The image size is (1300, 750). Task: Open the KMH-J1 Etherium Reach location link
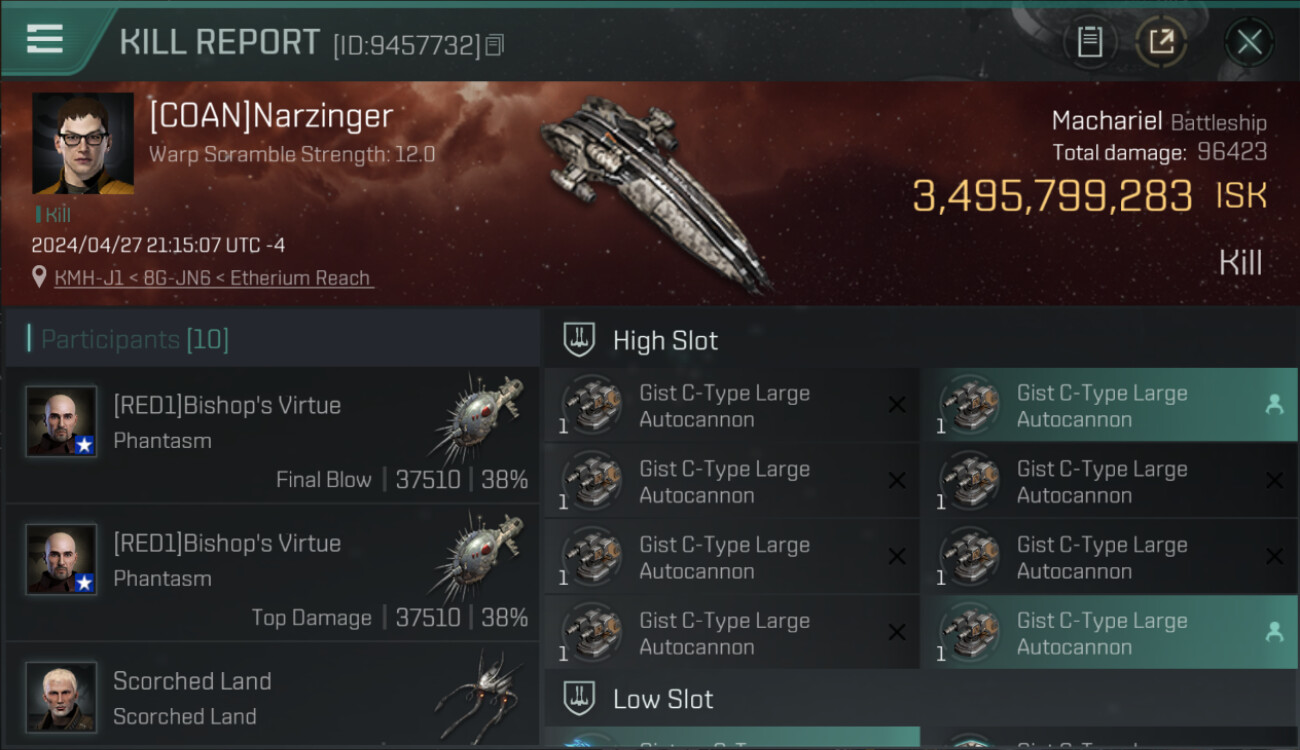pyautogui.click(x=212, y=278)
